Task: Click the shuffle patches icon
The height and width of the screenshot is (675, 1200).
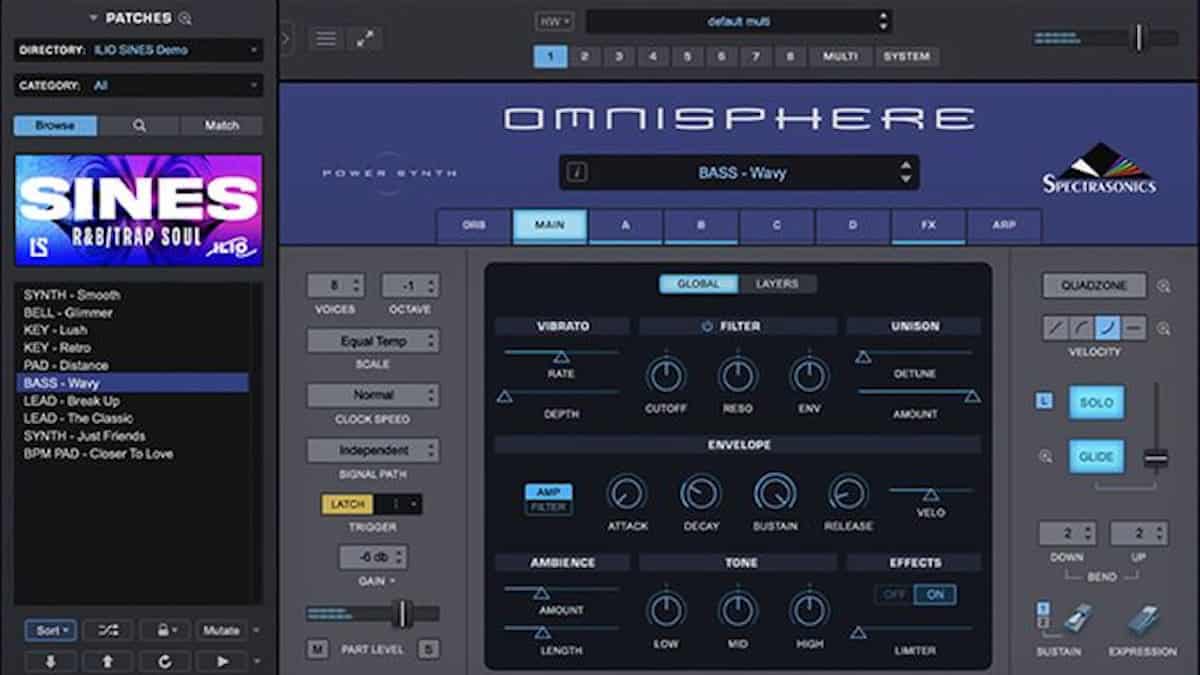Action: (107, 630)
